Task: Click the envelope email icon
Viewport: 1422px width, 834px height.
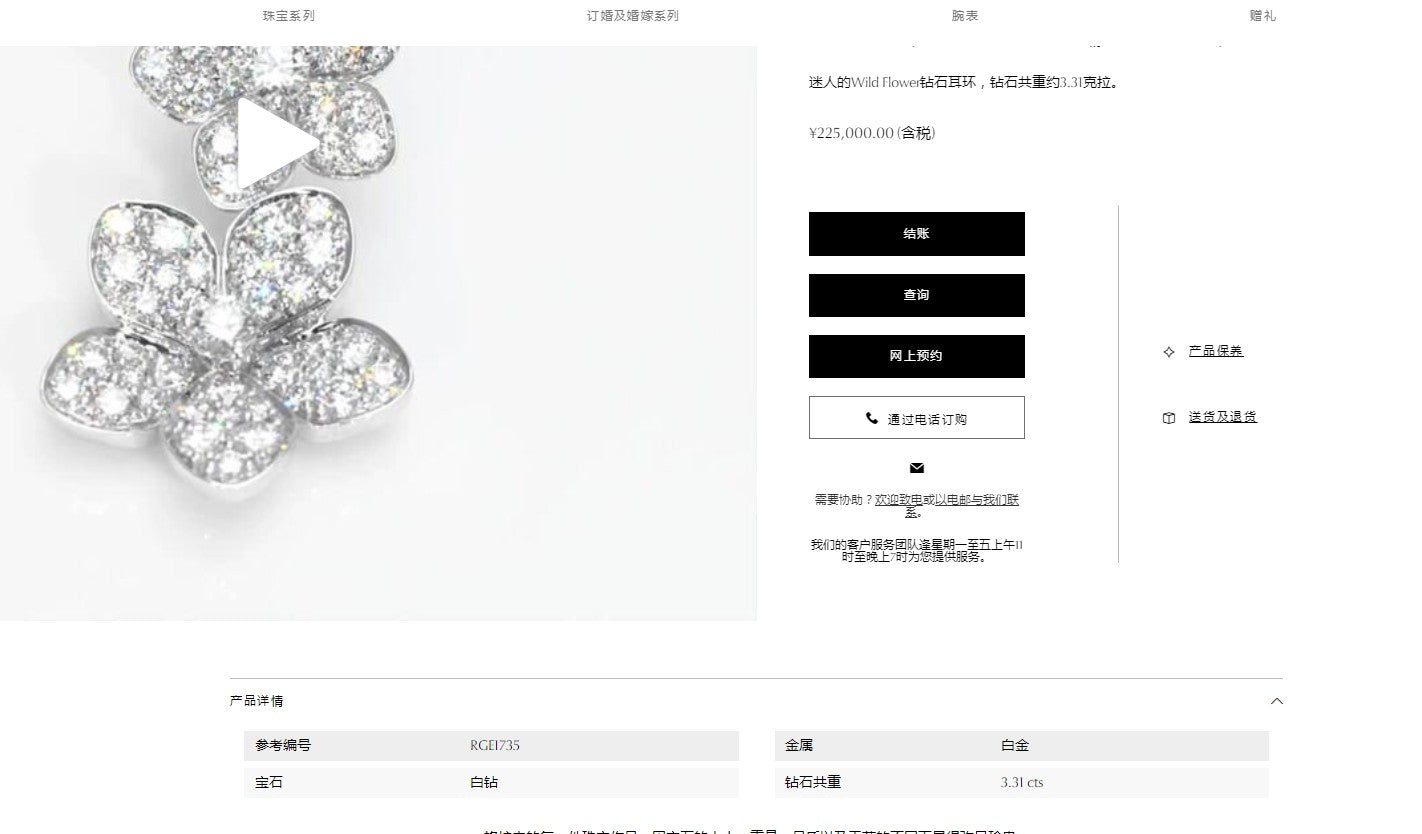Action: click(x=917, y=468)
